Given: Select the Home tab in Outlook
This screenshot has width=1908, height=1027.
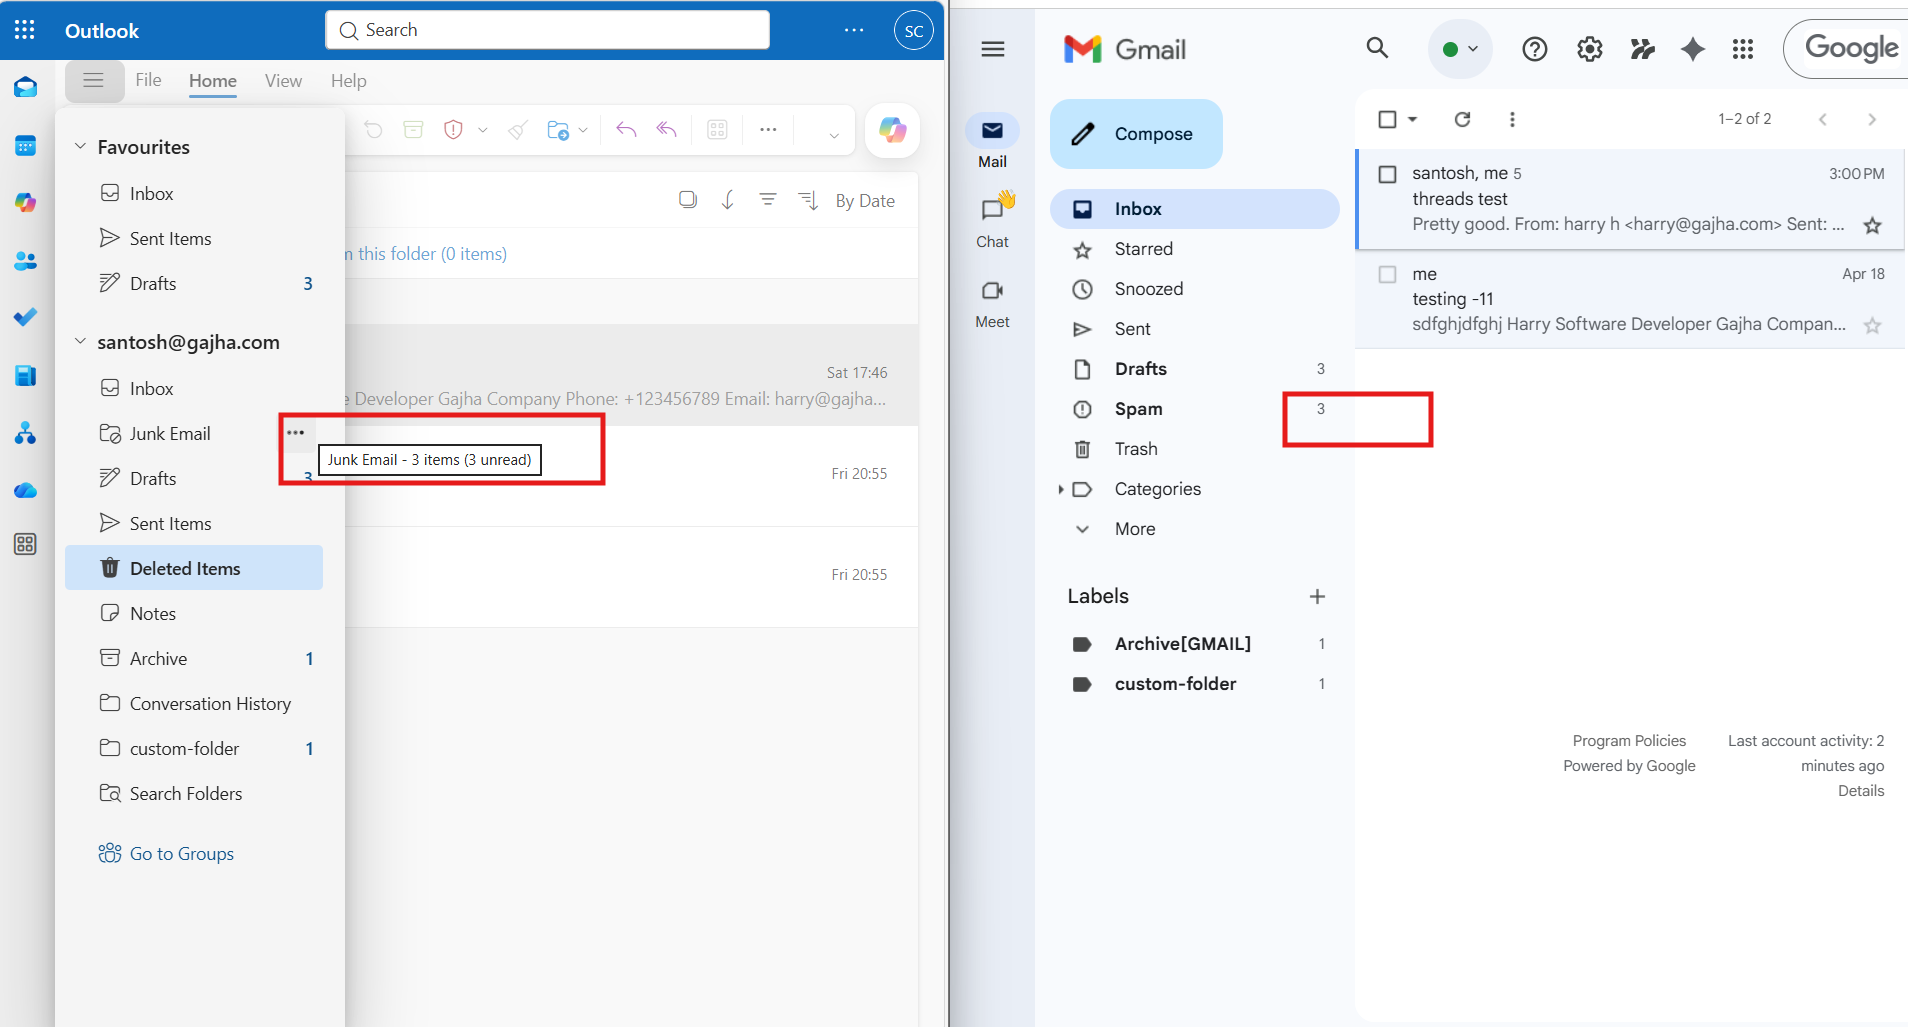Looking at the screenshot, I should click(x=213, y=81).
